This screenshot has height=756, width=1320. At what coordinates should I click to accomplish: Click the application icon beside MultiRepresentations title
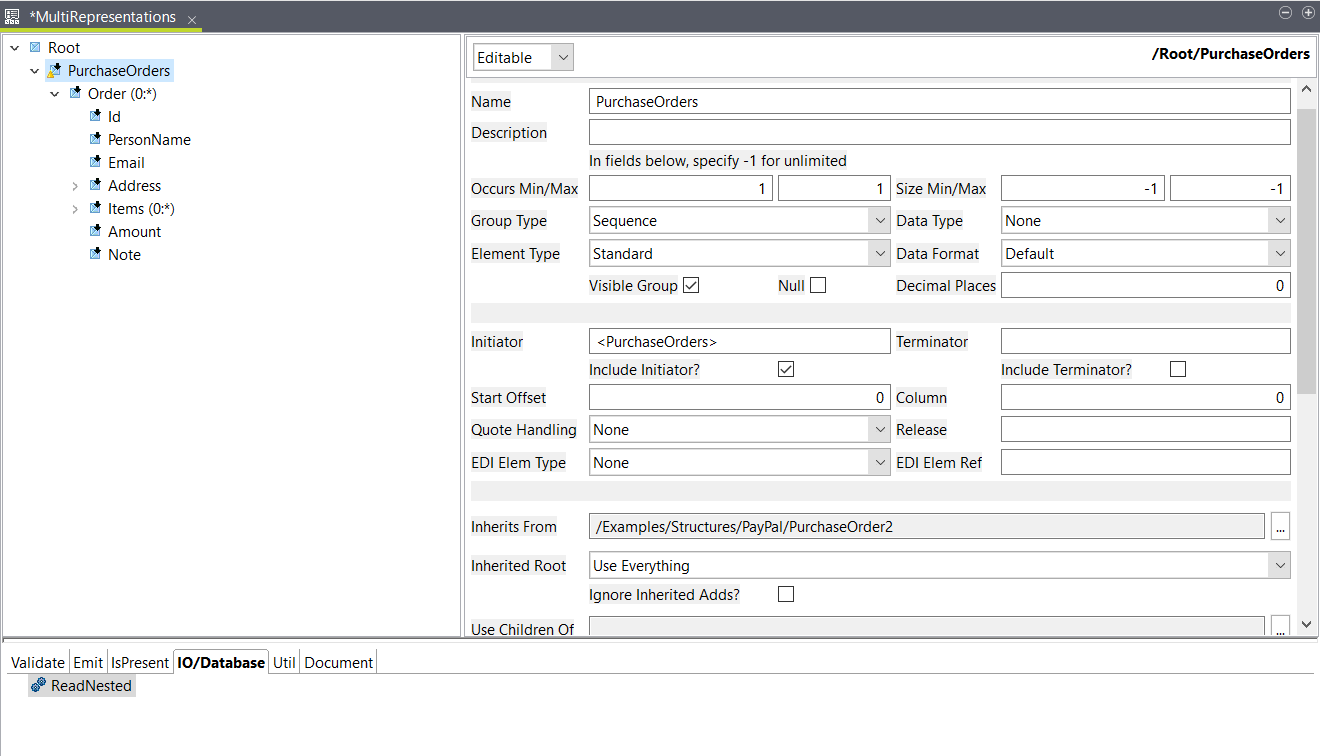pyautogui.click(x=12, y=16)
